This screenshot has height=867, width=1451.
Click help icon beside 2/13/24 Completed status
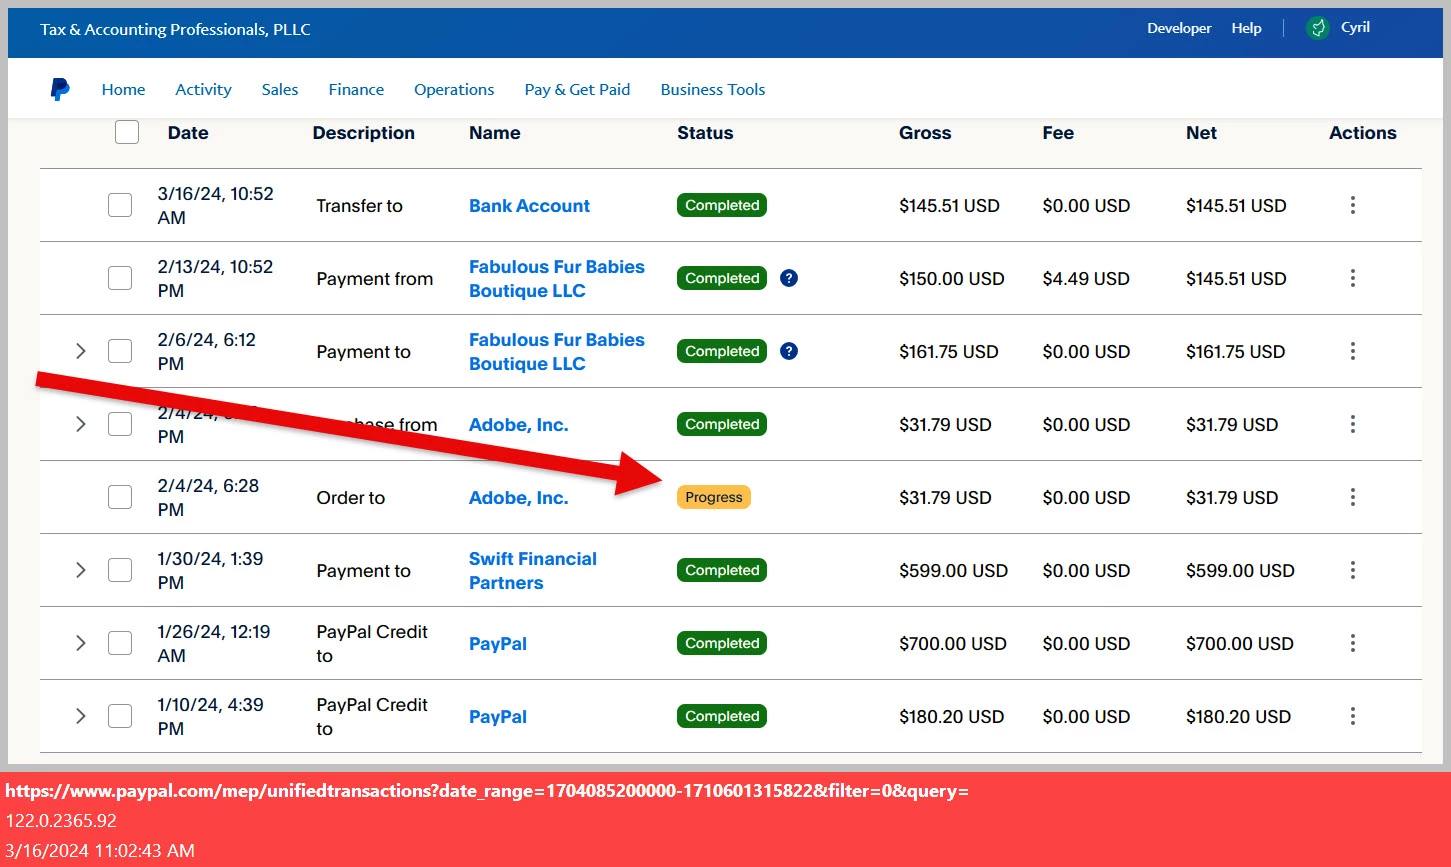tap(789, 278)
